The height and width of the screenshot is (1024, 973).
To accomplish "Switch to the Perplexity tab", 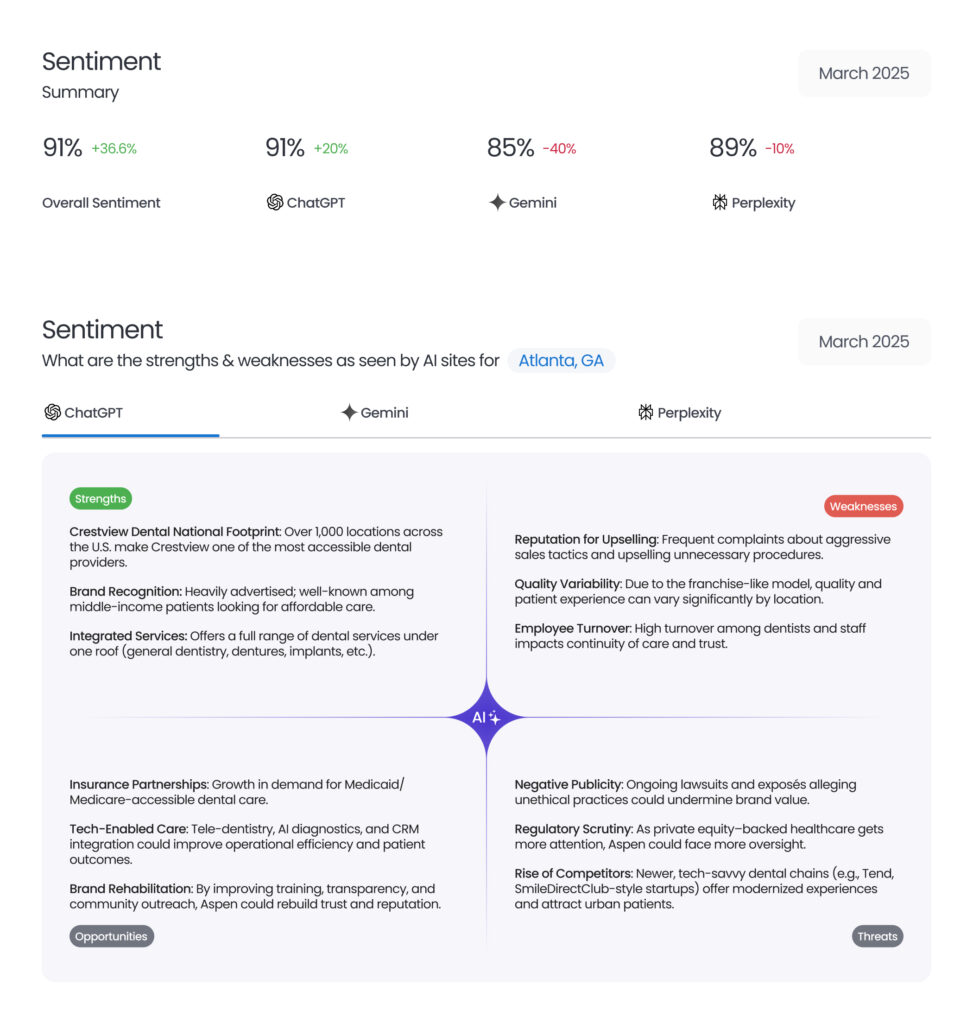I will [x=678, y=412].
